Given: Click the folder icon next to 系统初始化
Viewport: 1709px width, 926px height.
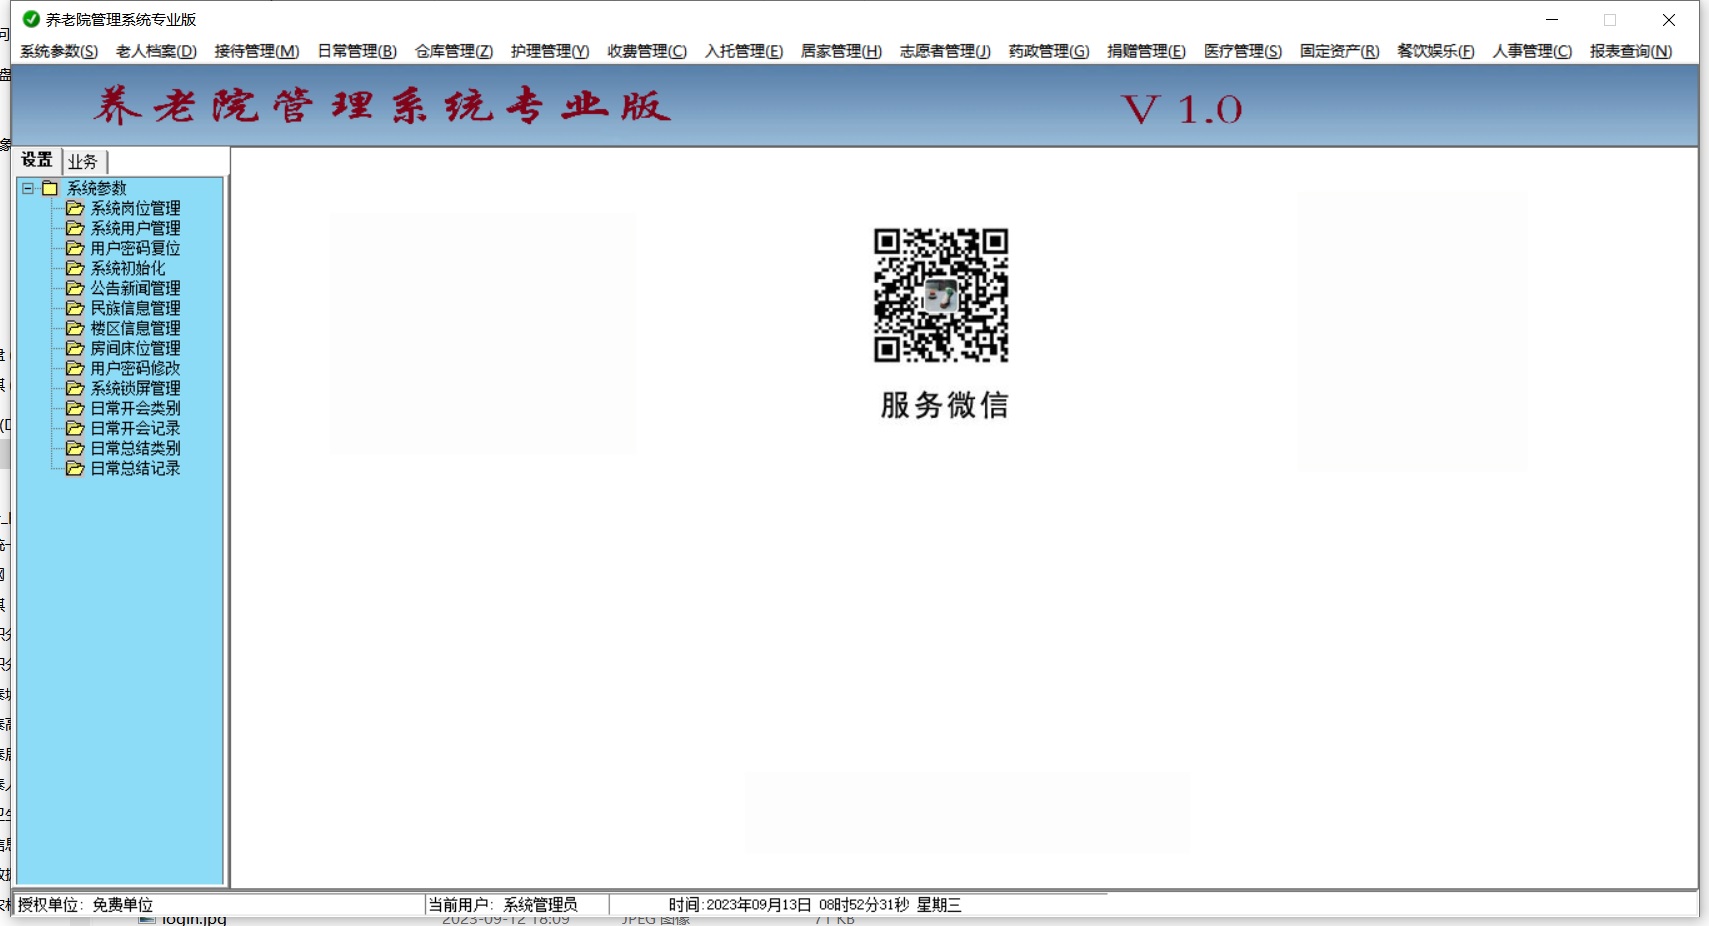Looking at the screenshot, I should [74, 268].
